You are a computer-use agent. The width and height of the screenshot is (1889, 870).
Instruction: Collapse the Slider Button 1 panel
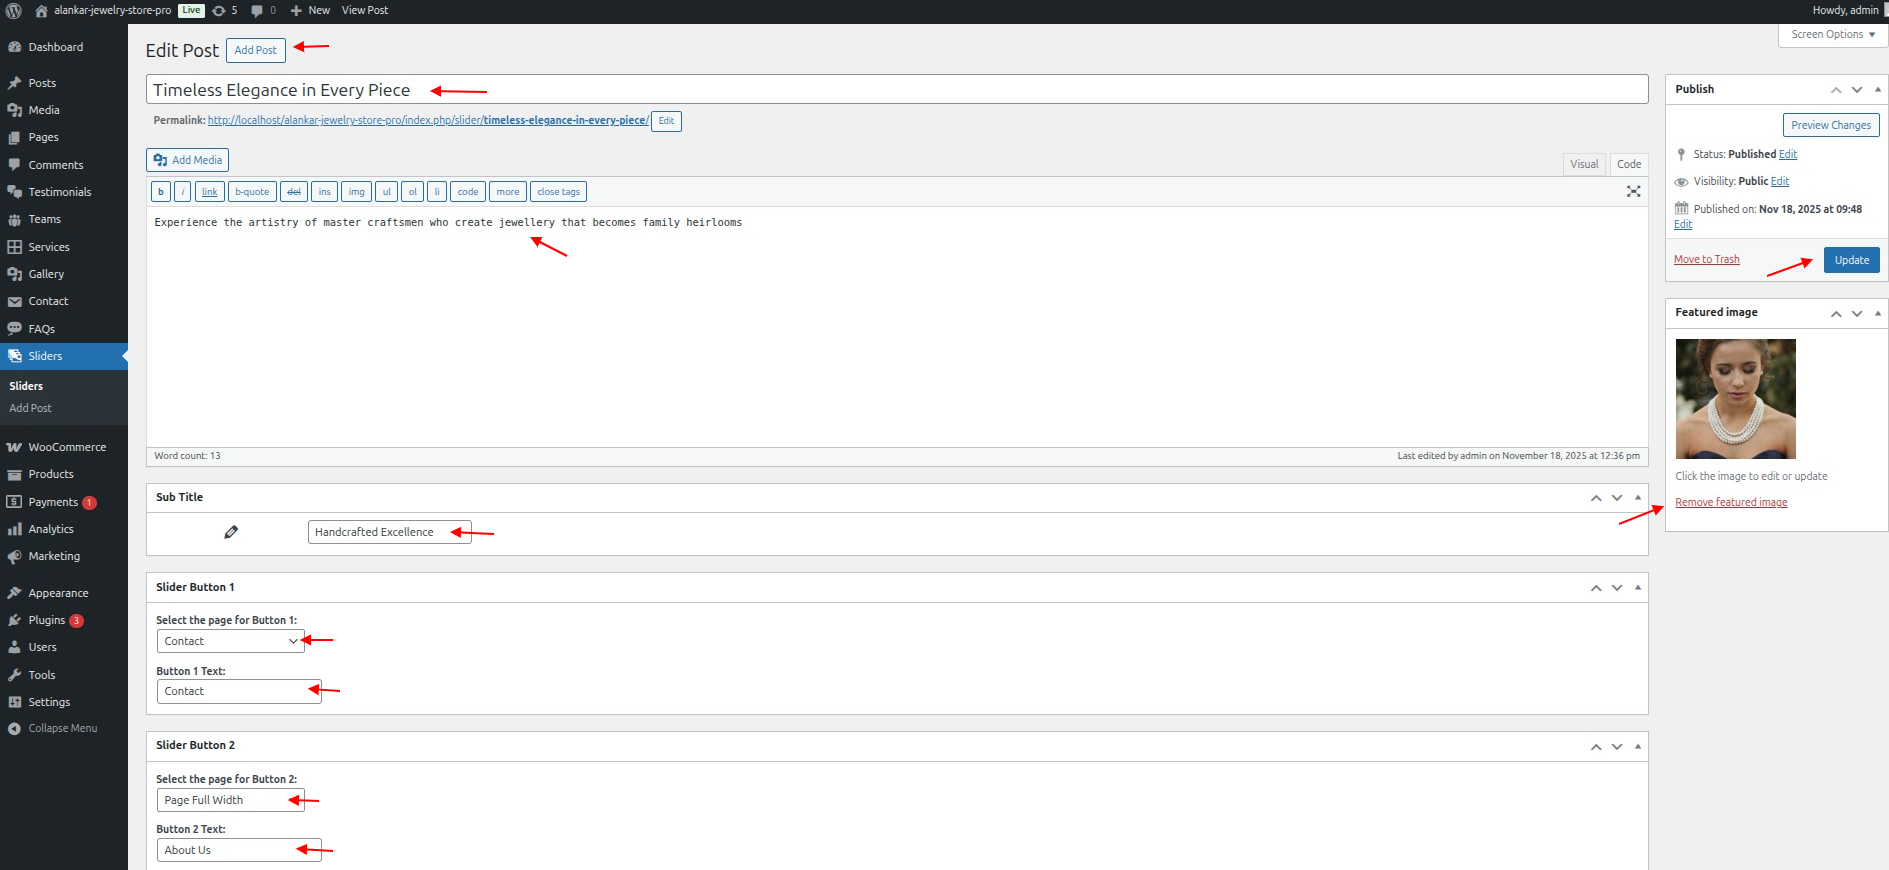[x=1638, y=587]
